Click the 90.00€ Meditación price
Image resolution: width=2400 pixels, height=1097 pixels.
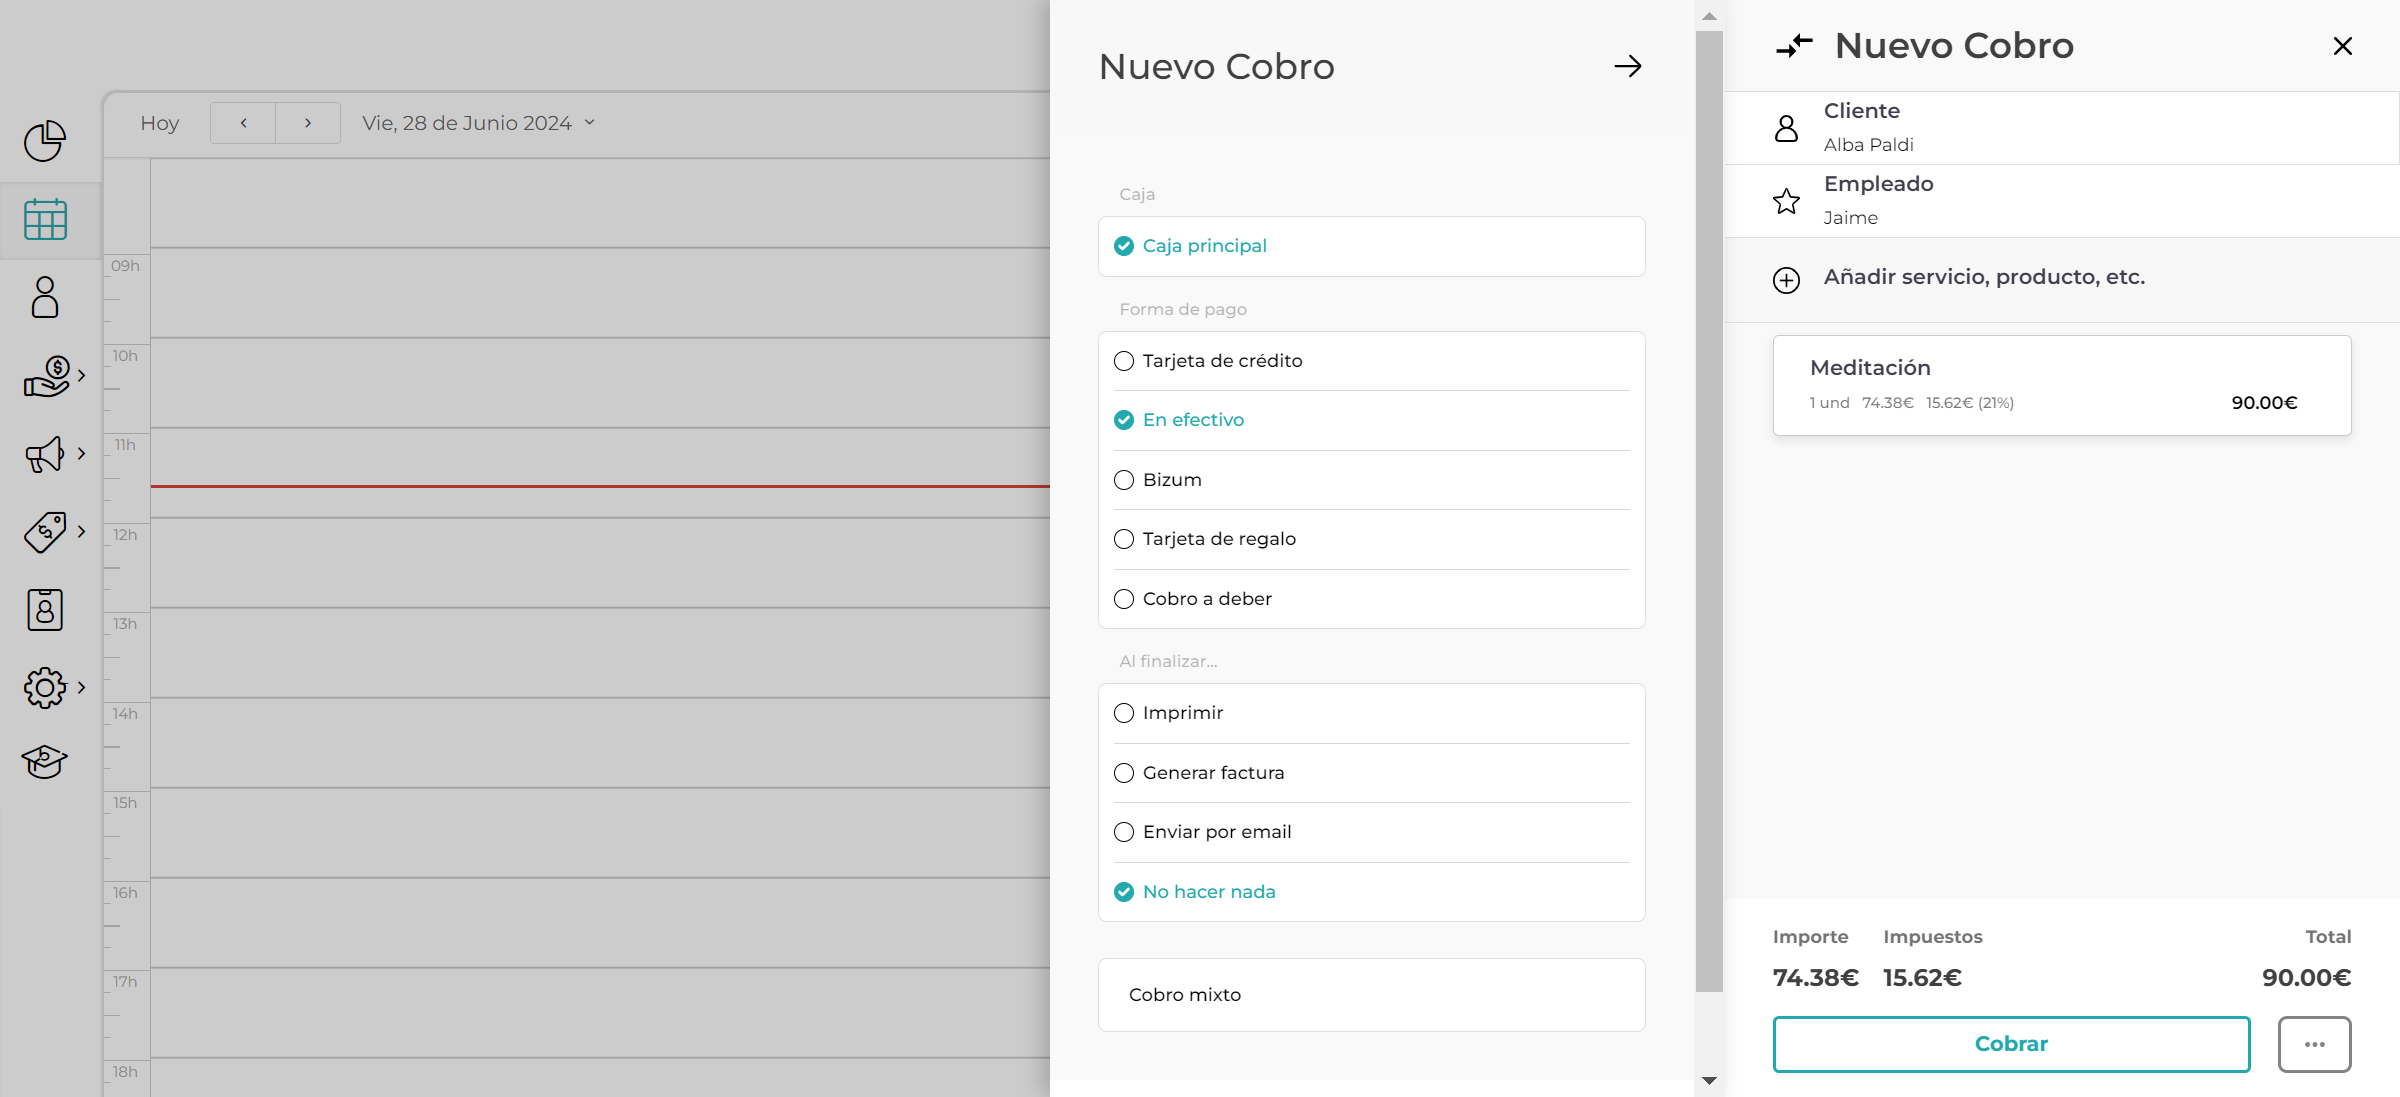click(x=2264, y=403)
